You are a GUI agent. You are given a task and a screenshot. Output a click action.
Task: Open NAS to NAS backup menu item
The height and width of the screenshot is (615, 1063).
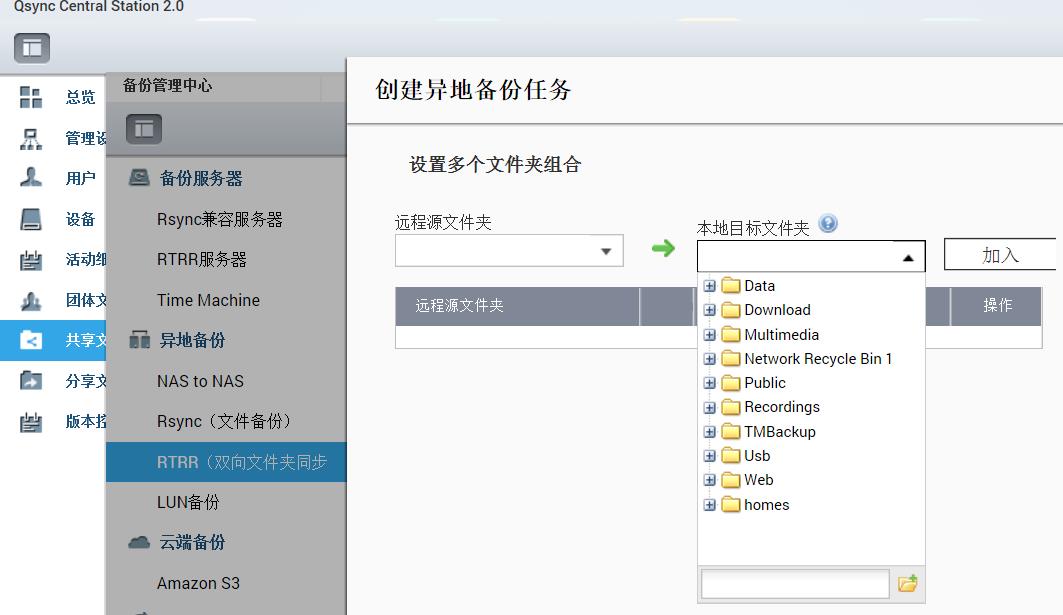(200, 381)
